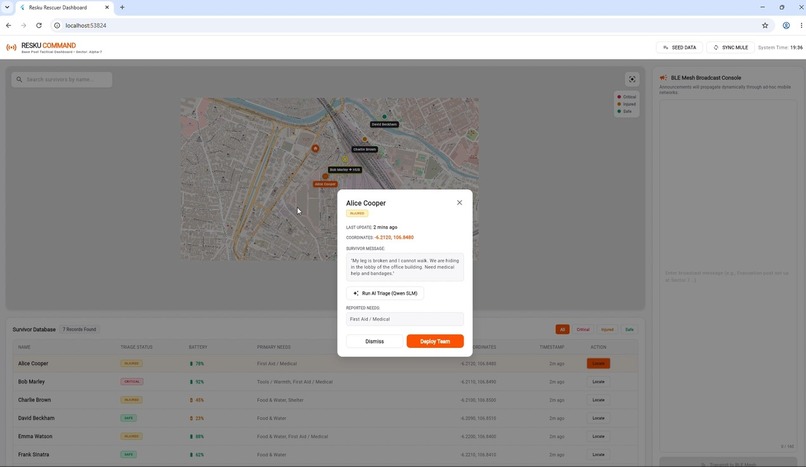806x467 pixels.
Task: Click the orange home base map marker
Action: click(315, 148)
